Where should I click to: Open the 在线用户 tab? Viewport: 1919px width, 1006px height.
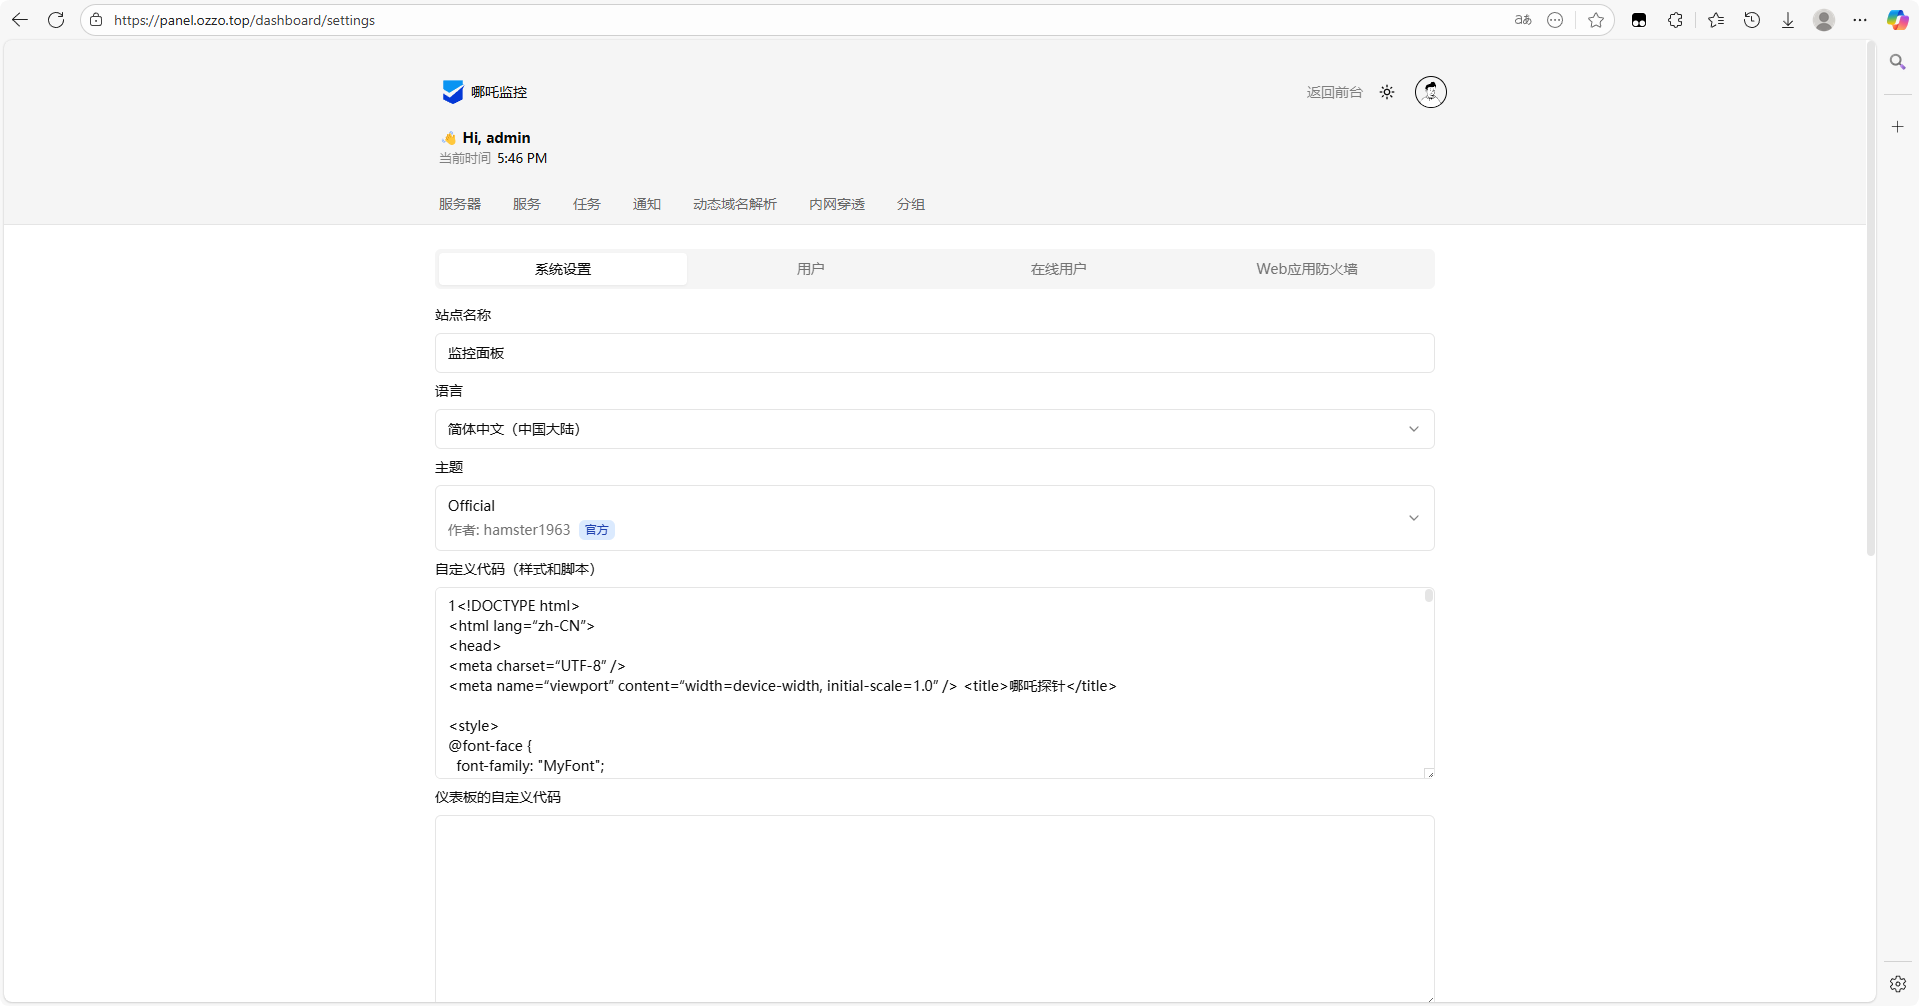(x=1058, y=269)
